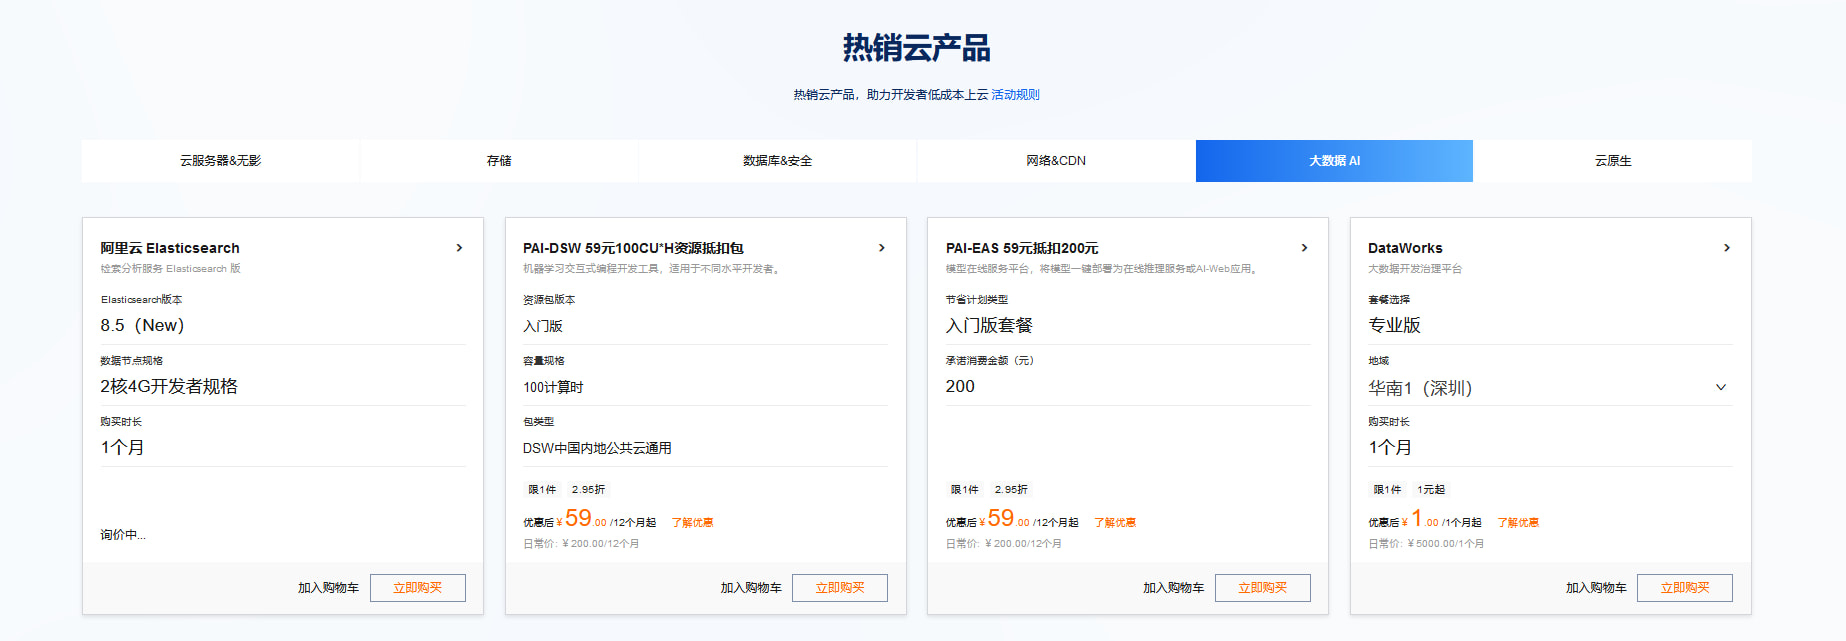Buy DataWorks now with 立即购买
Viewport: 1846px width, 641px height.
click(1685, 588)
